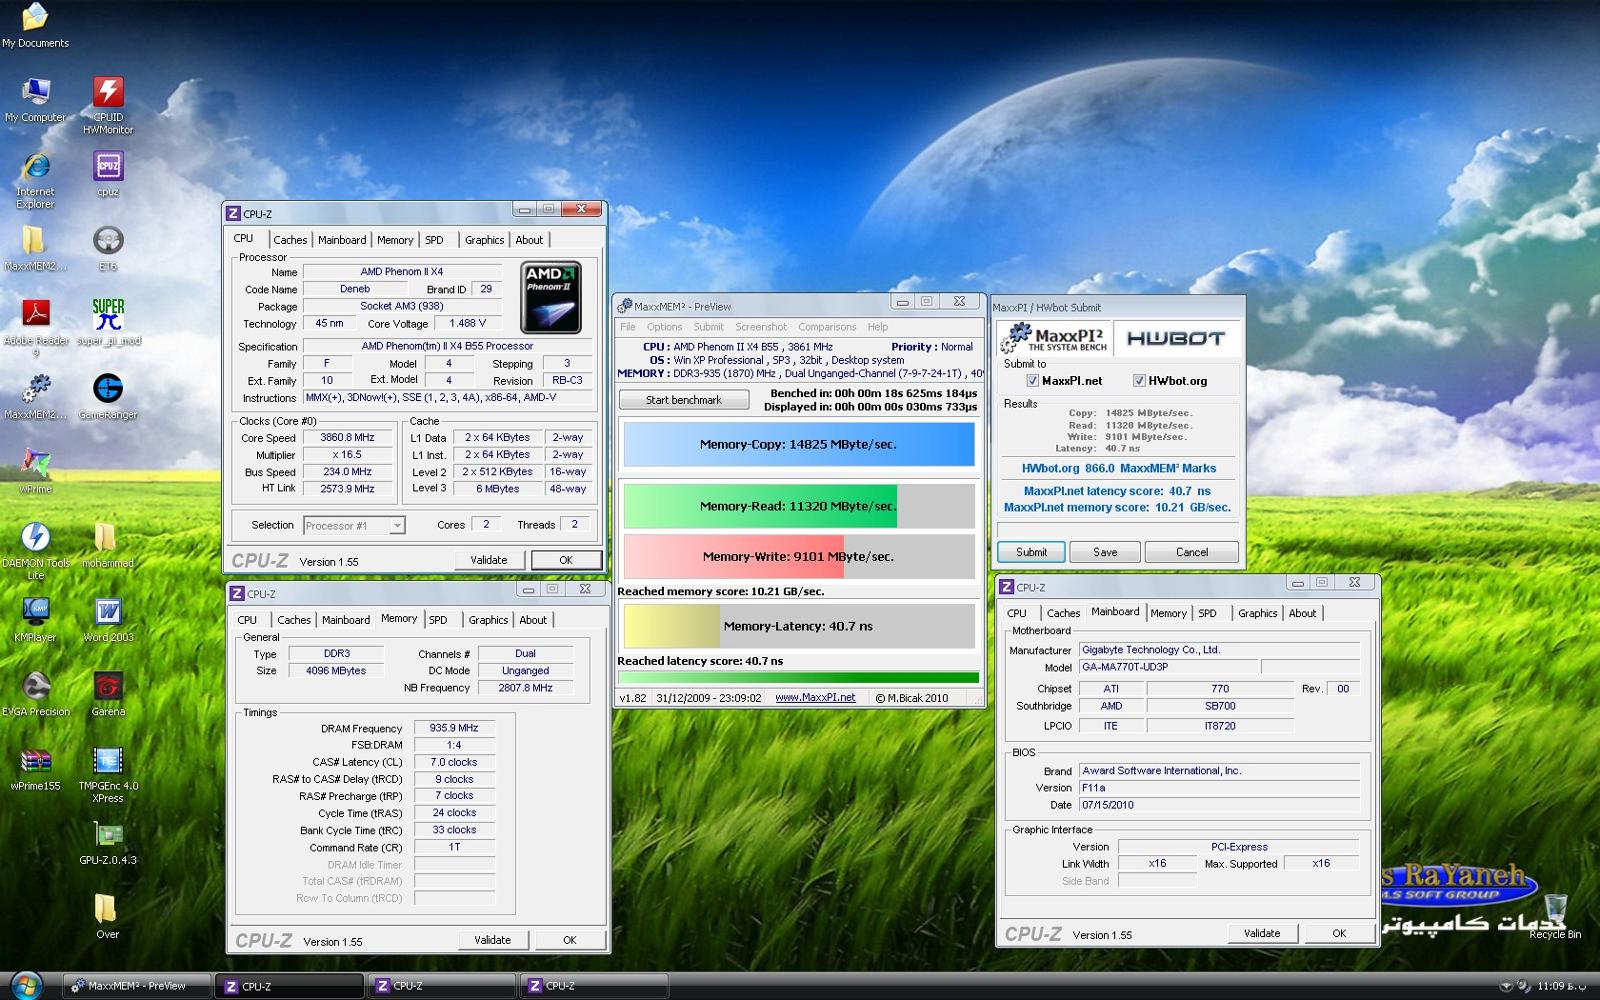
Task: Click the DRAM Frequency value field
Action: point(454,728)
